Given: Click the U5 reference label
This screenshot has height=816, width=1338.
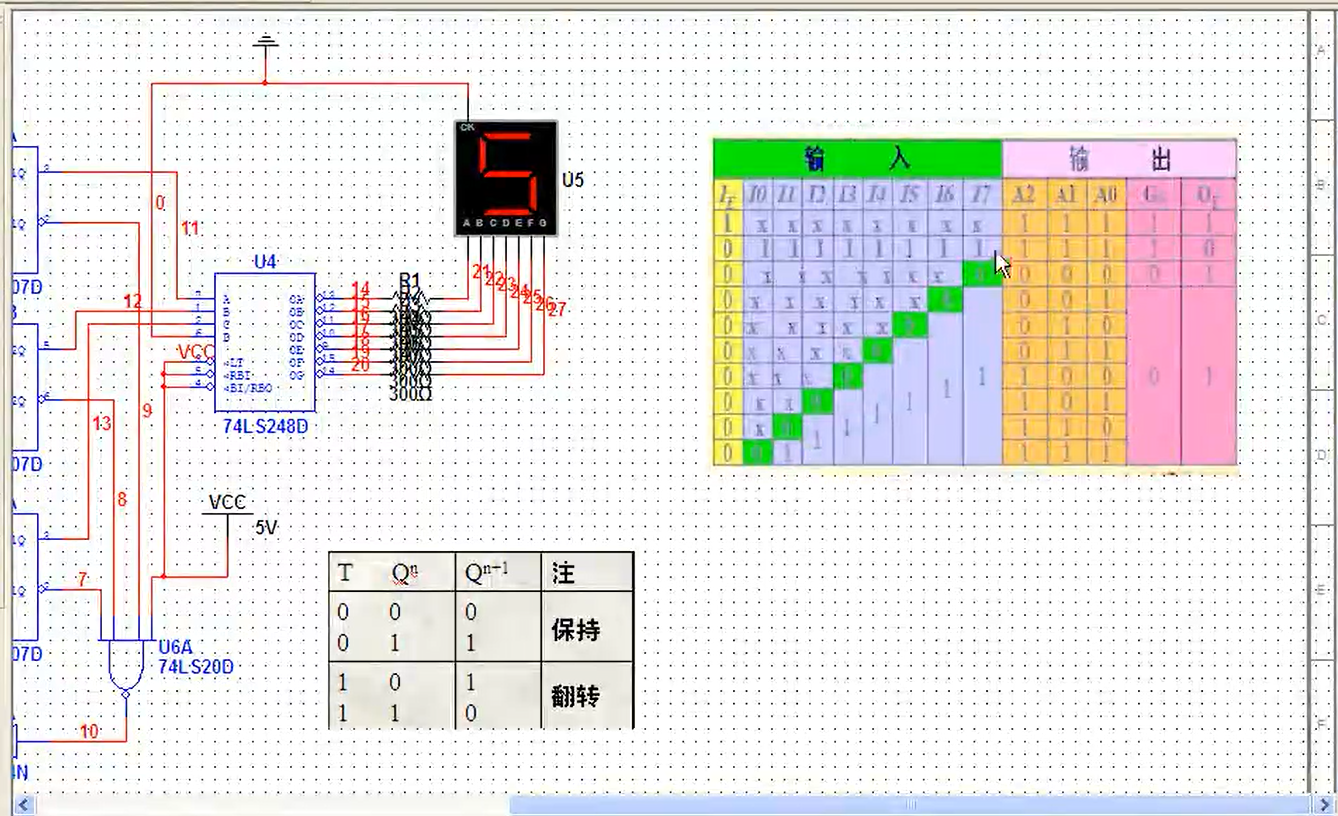Looking at the screenshot, I should [572, 181].
